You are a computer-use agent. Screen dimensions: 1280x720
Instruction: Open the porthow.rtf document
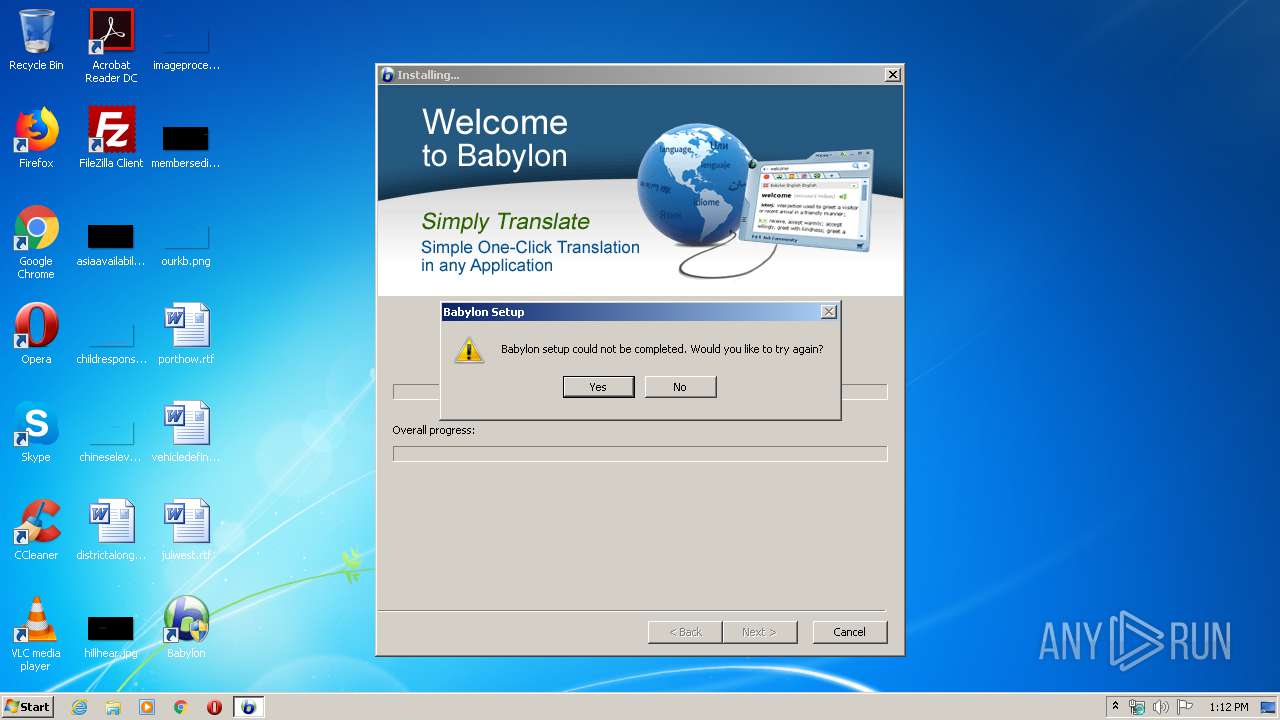point(186,334)
